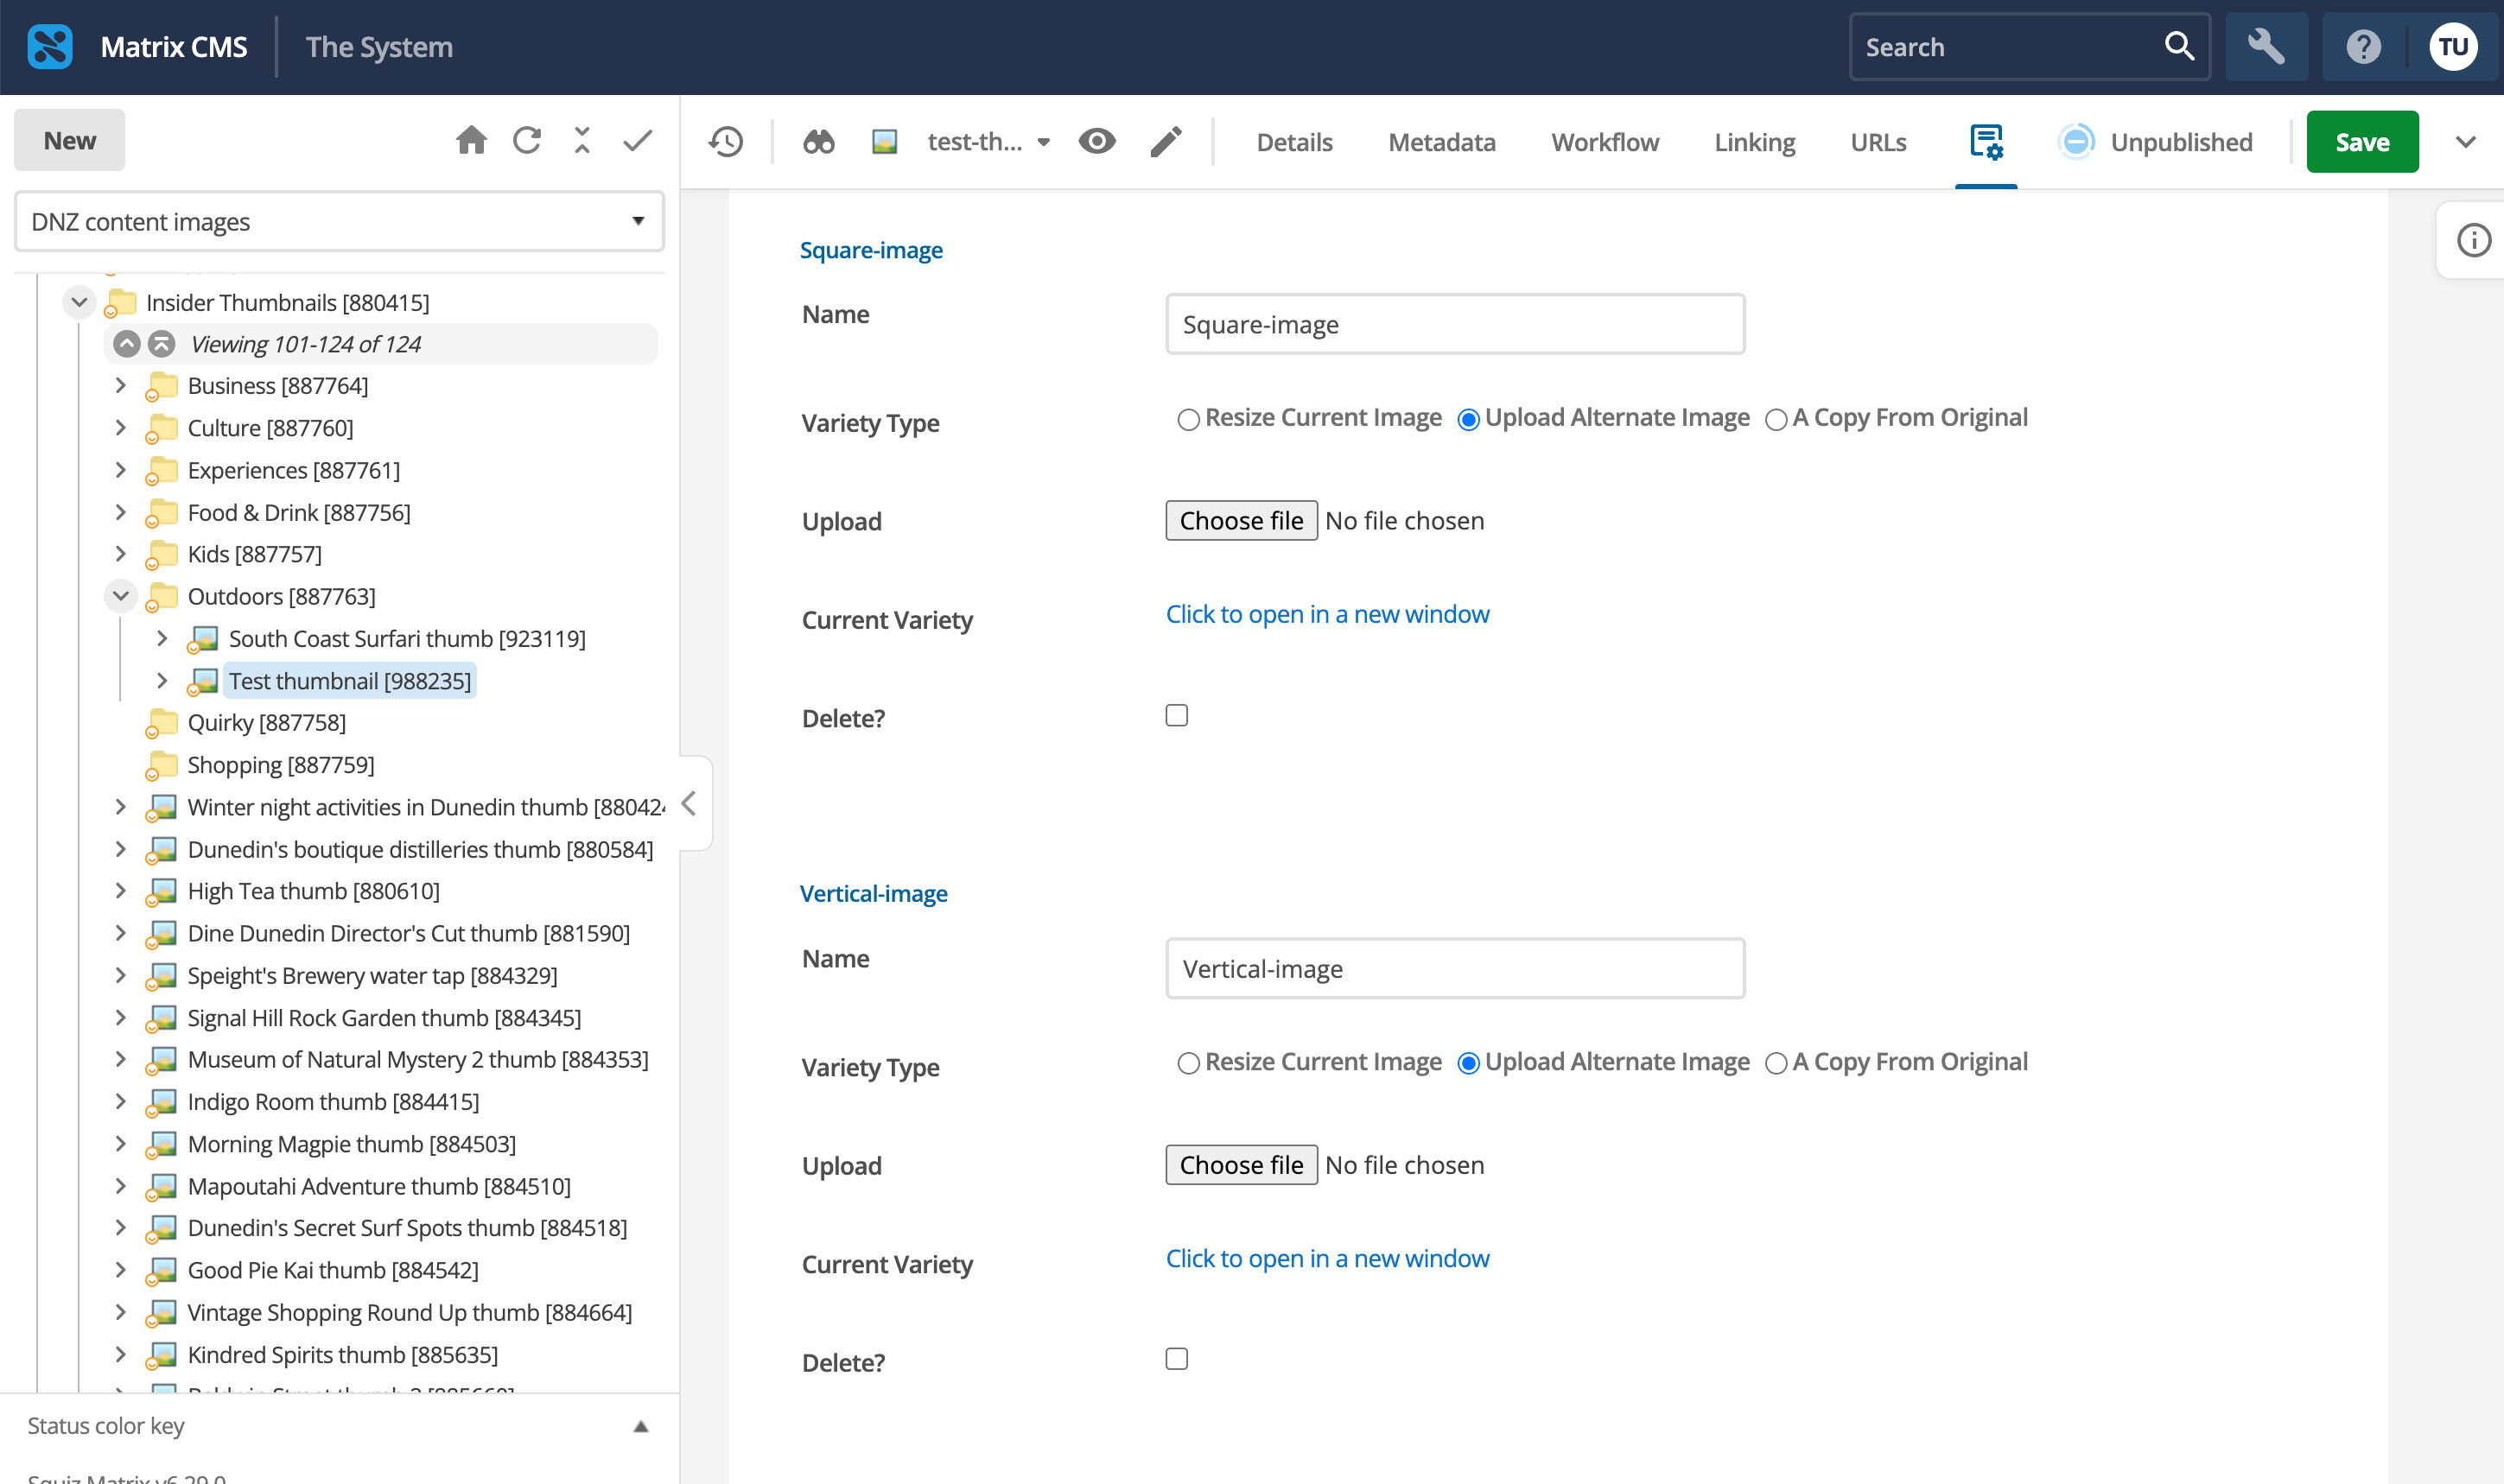Jump to first page of tree results
The width and height of the screenshot is (2504, 1484).
click(x=162, y=344)
